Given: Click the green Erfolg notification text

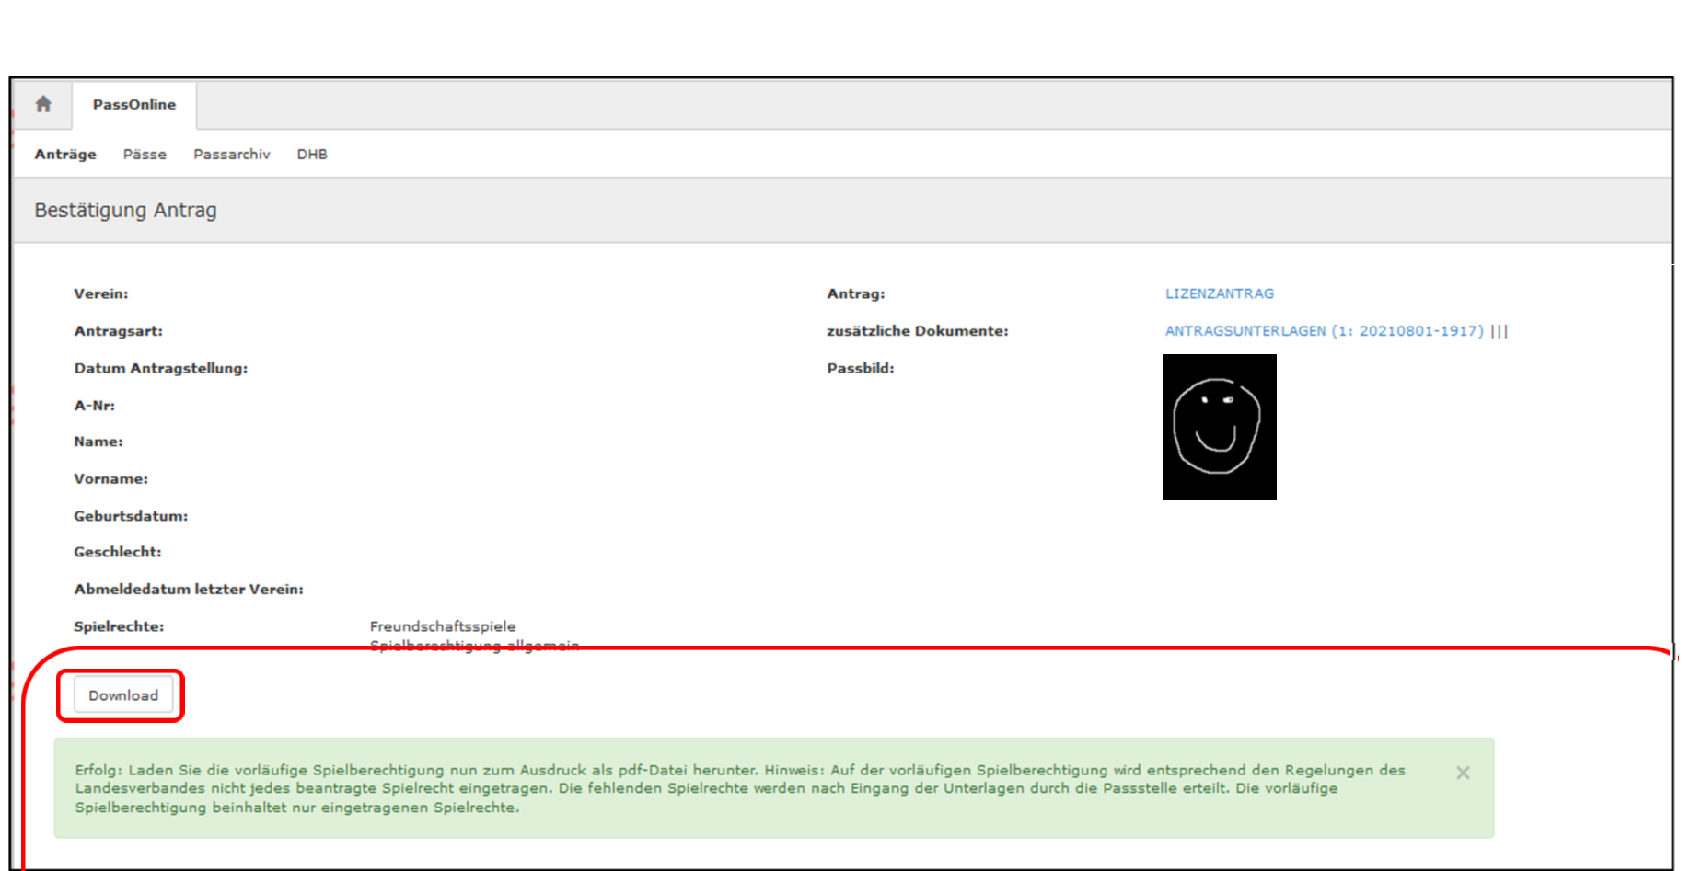Looking at the screenshot, I should click(740, 788).
